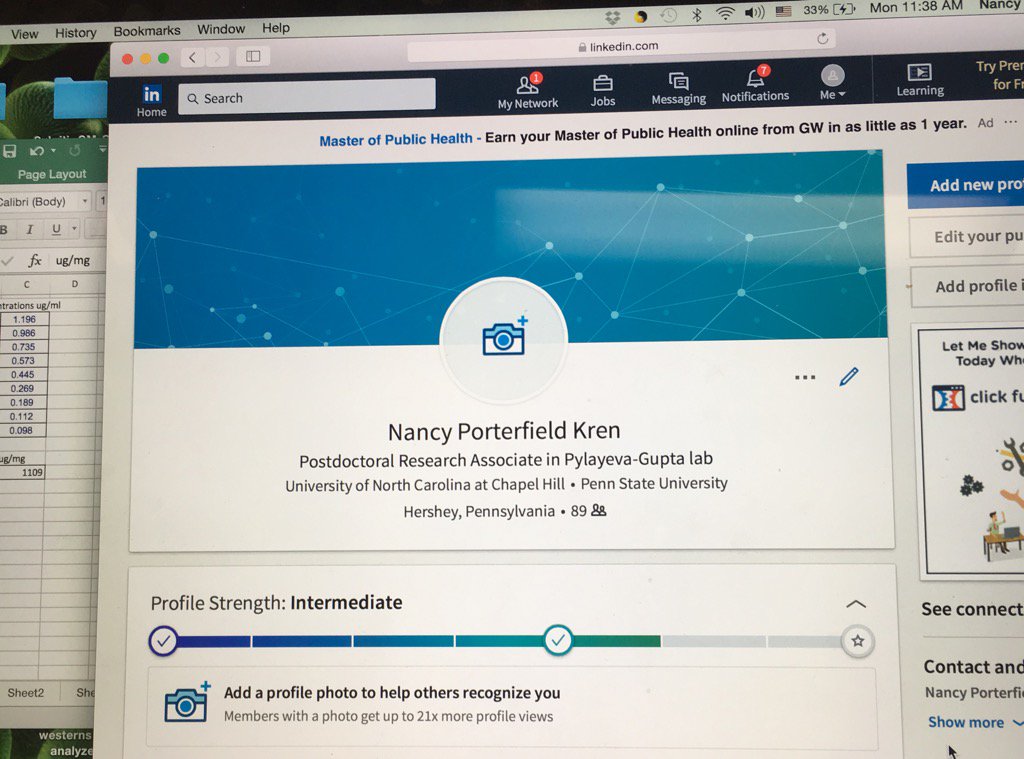Click Safari forward arrow button

[217, 57]
